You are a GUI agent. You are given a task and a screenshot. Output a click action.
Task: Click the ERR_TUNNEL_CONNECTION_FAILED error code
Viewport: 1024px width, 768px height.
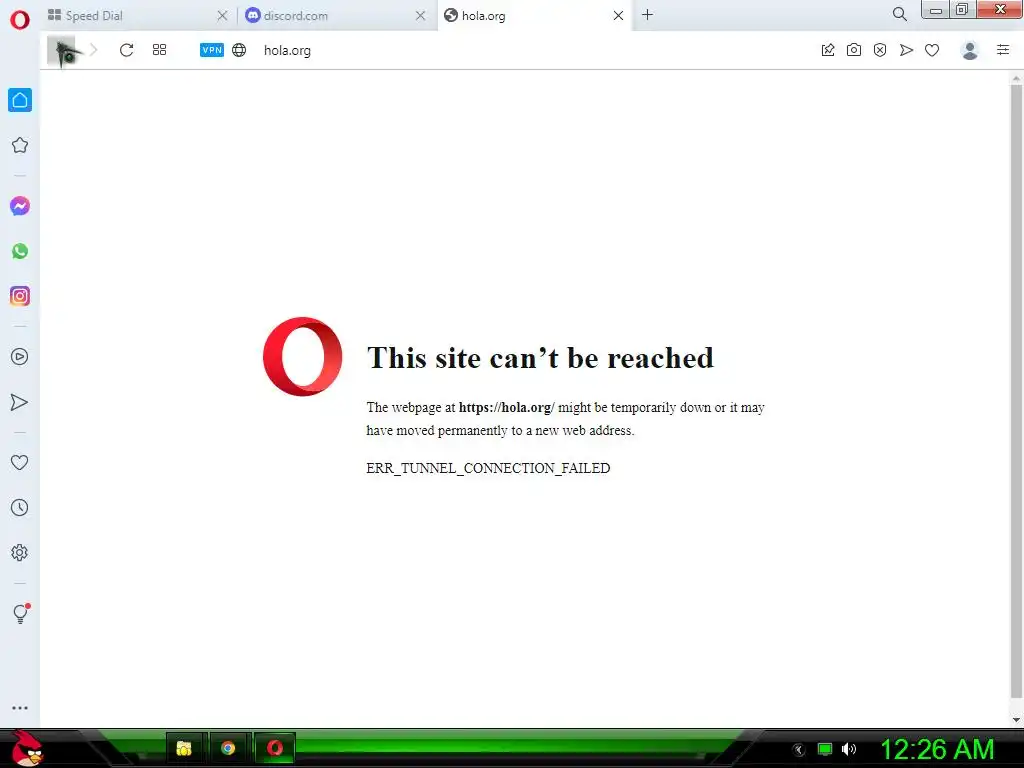click(x=488, y=468)
